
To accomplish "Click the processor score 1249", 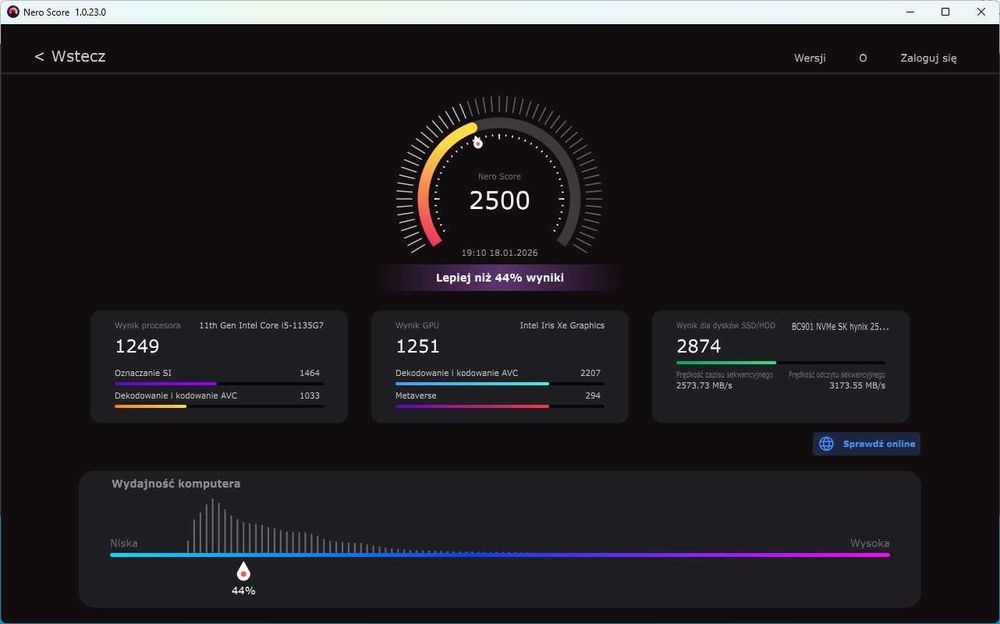I will (x=137, y=346).
